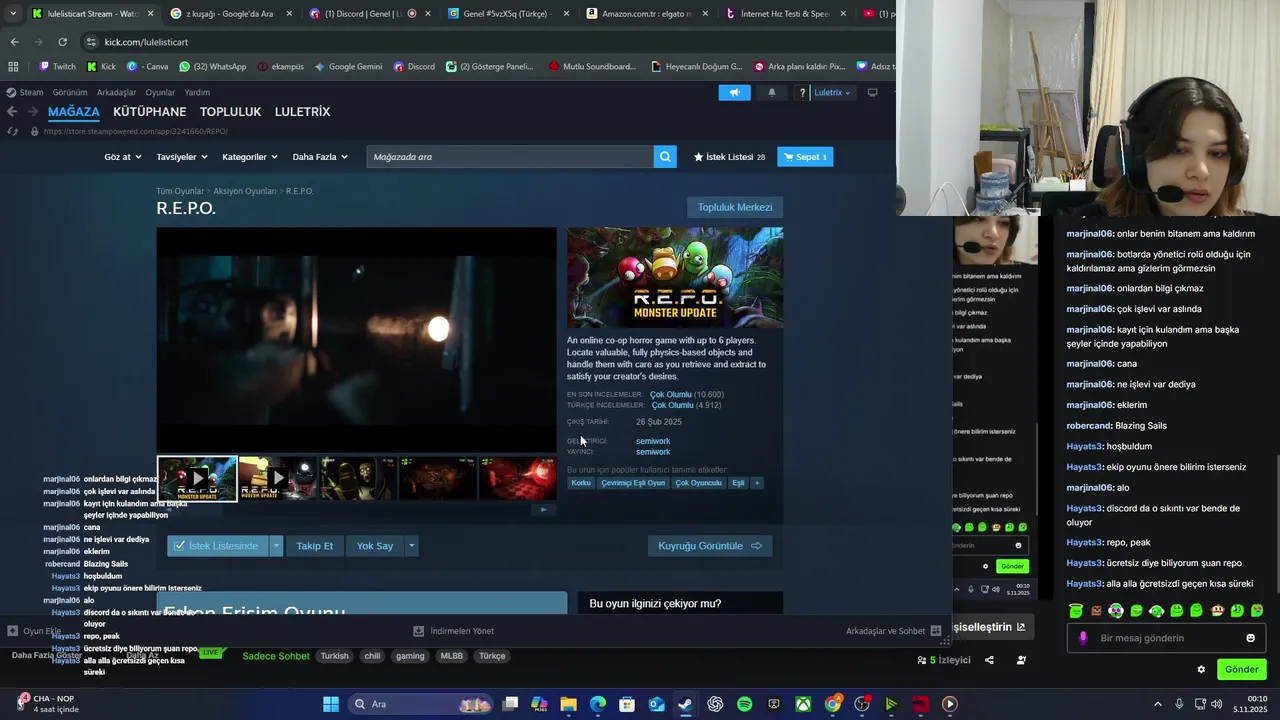Open LULETRIX profile tab
Viewport: 1280px width, 720px height.
[302, 112]
